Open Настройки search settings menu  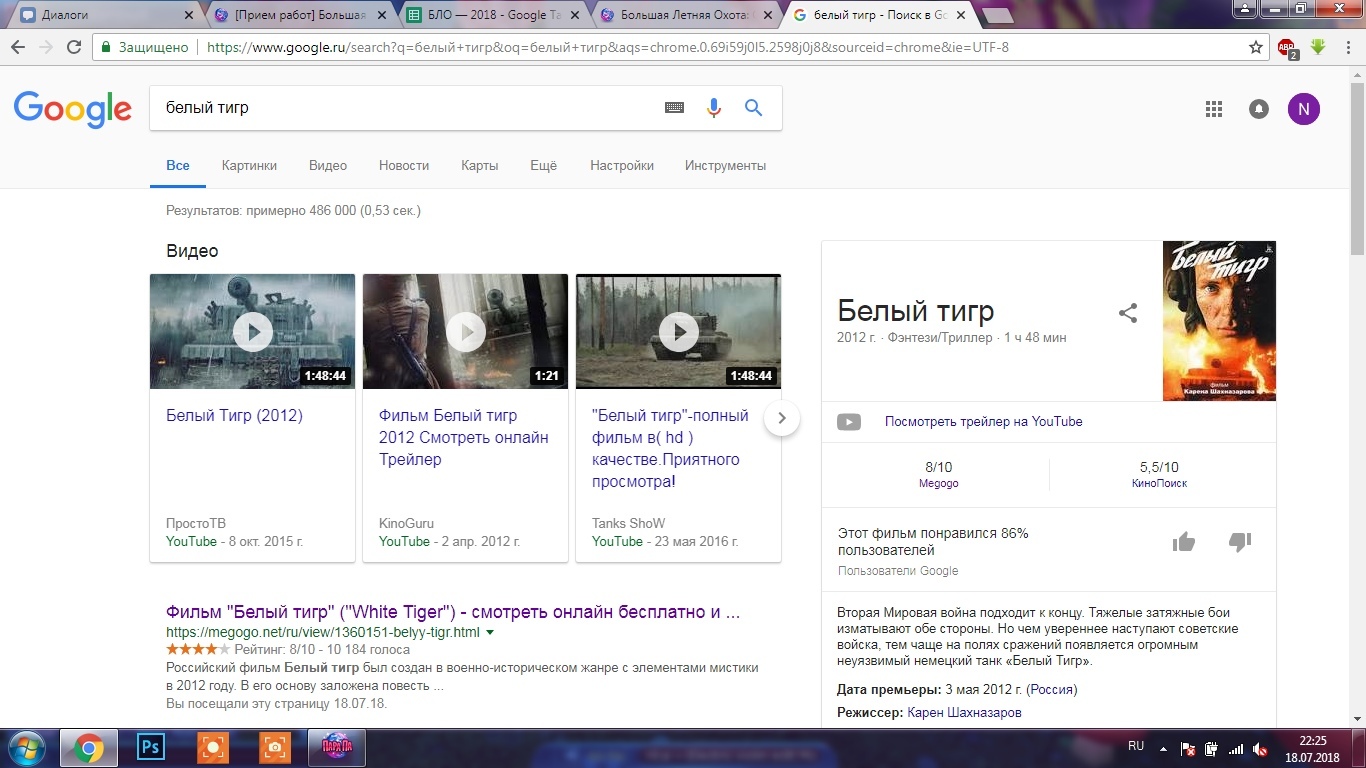point(622,165)
